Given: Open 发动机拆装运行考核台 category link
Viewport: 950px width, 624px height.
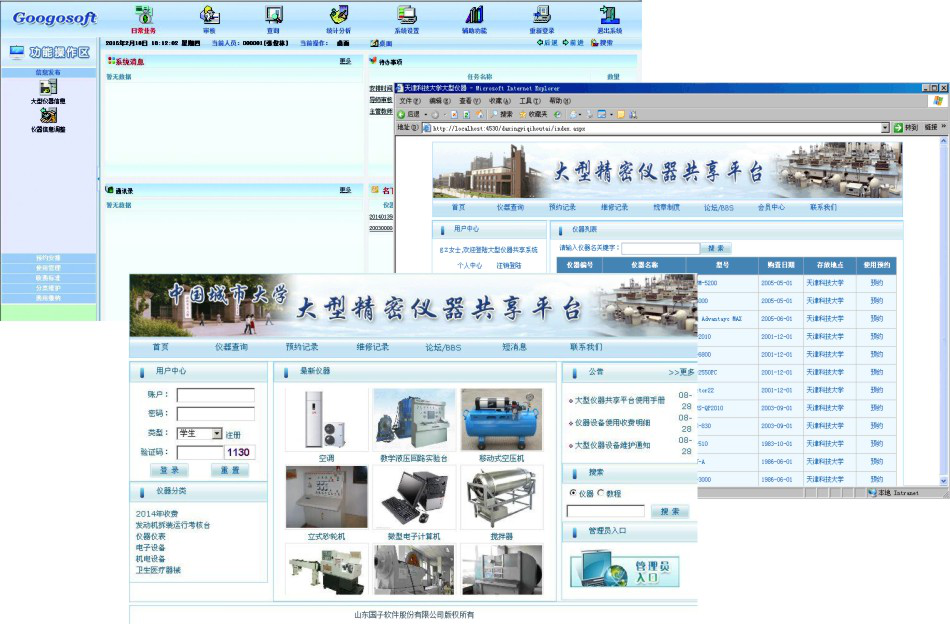Looking at the screenshot, I should [173, 525].
